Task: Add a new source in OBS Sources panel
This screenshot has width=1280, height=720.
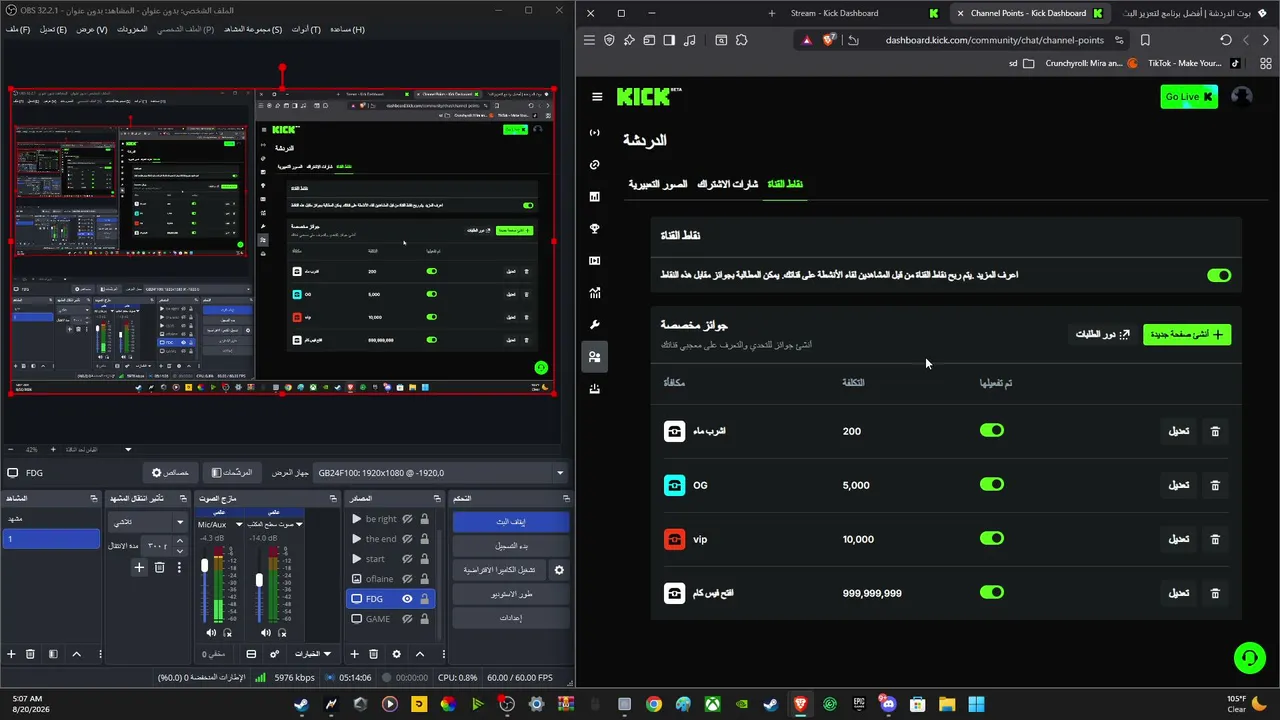Action: tap(354, 654)
